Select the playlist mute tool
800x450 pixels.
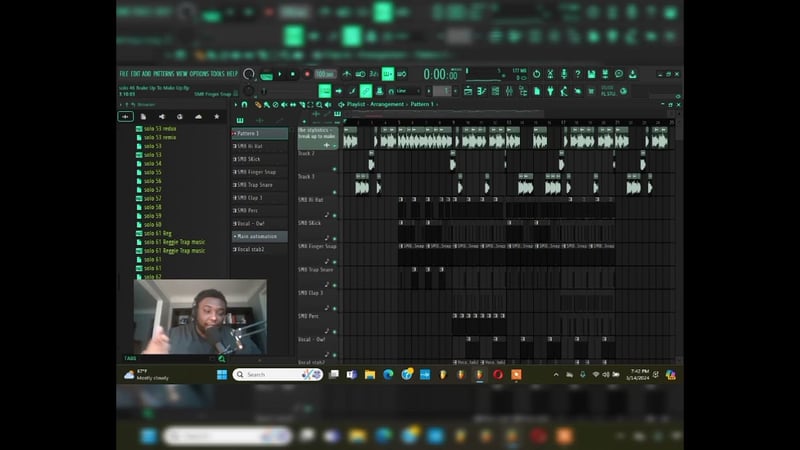click(284, 105)
